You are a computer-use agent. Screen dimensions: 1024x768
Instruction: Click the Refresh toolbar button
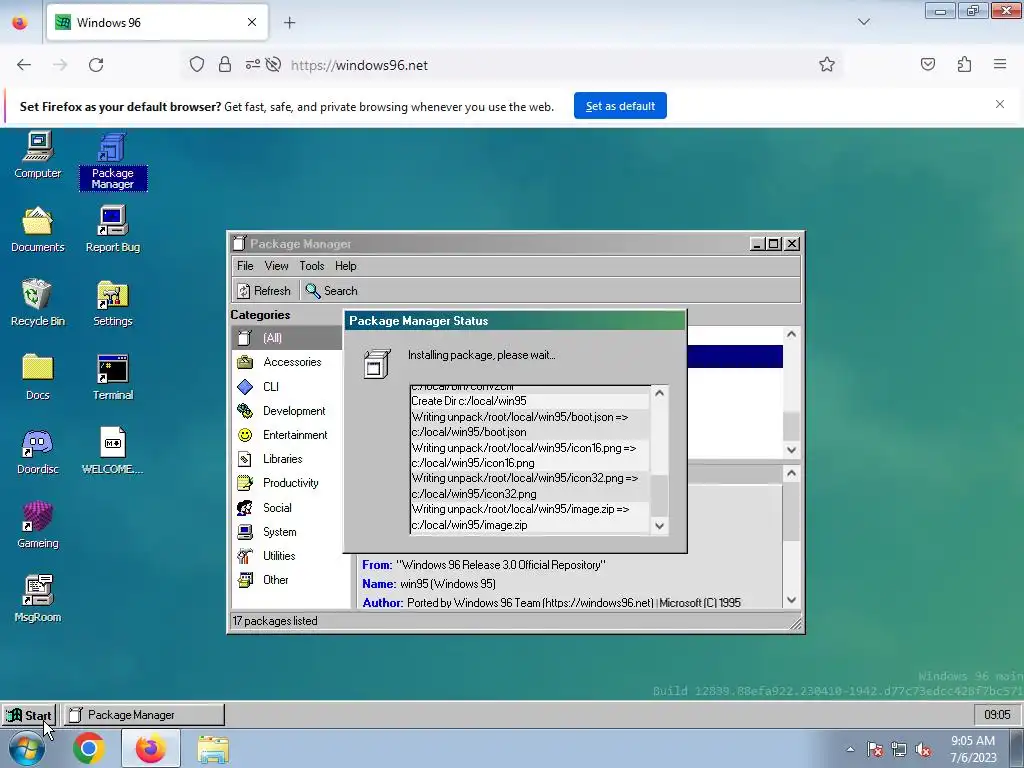[x=264, y=291]
